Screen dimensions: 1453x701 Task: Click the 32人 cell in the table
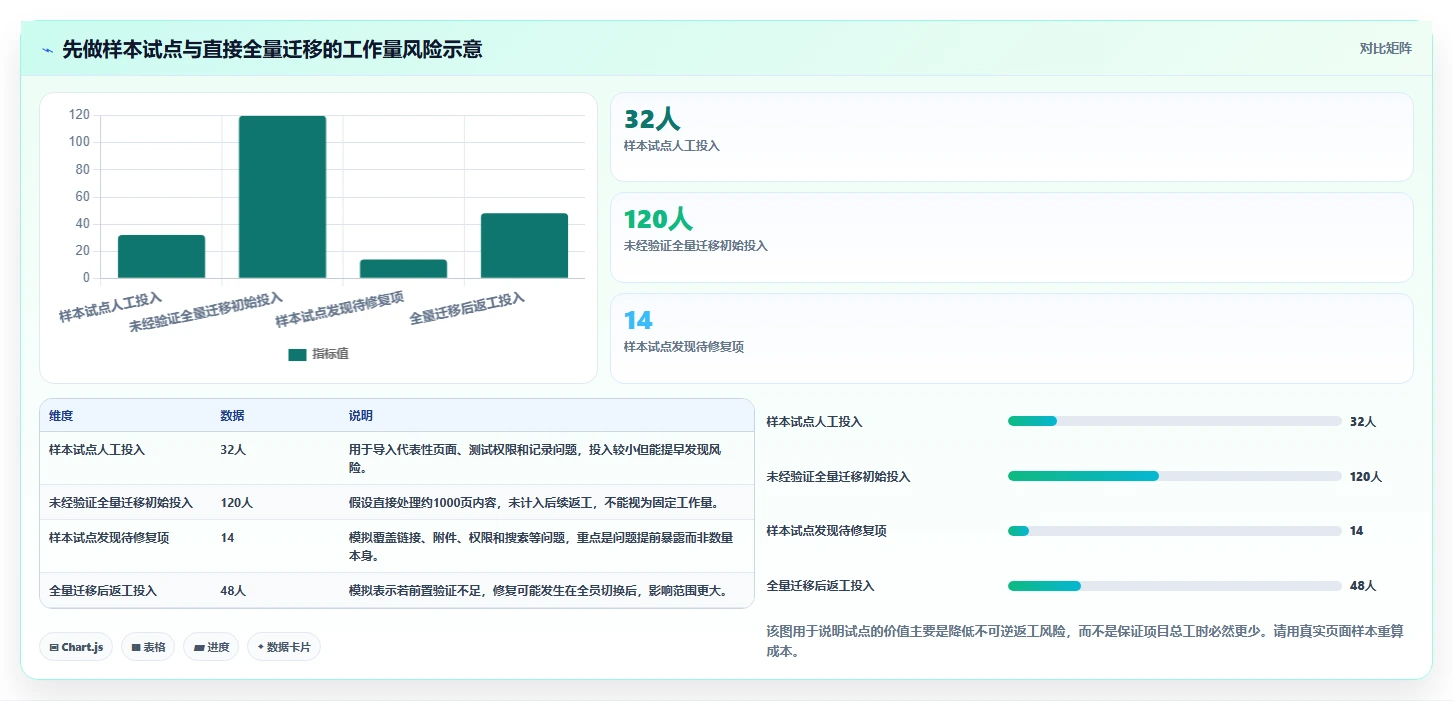pyautogui.click(x=233, y=450)
